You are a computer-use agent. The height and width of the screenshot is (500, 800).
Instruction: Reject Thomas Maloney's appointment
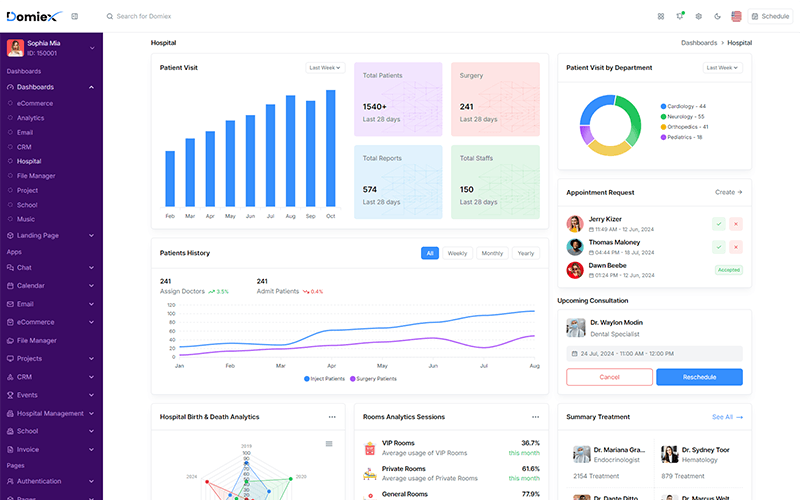[x=736, y=247]
